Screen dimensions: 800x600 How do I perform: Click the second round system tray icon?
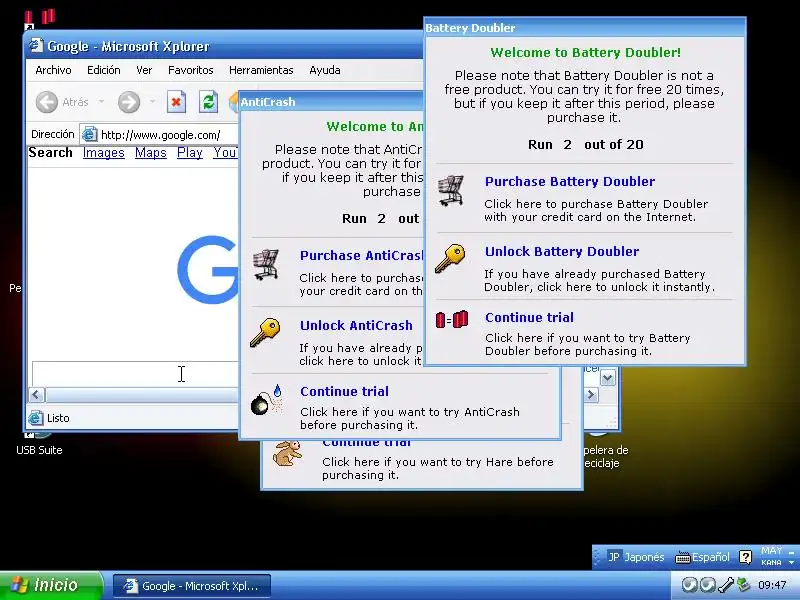(708, 585)
